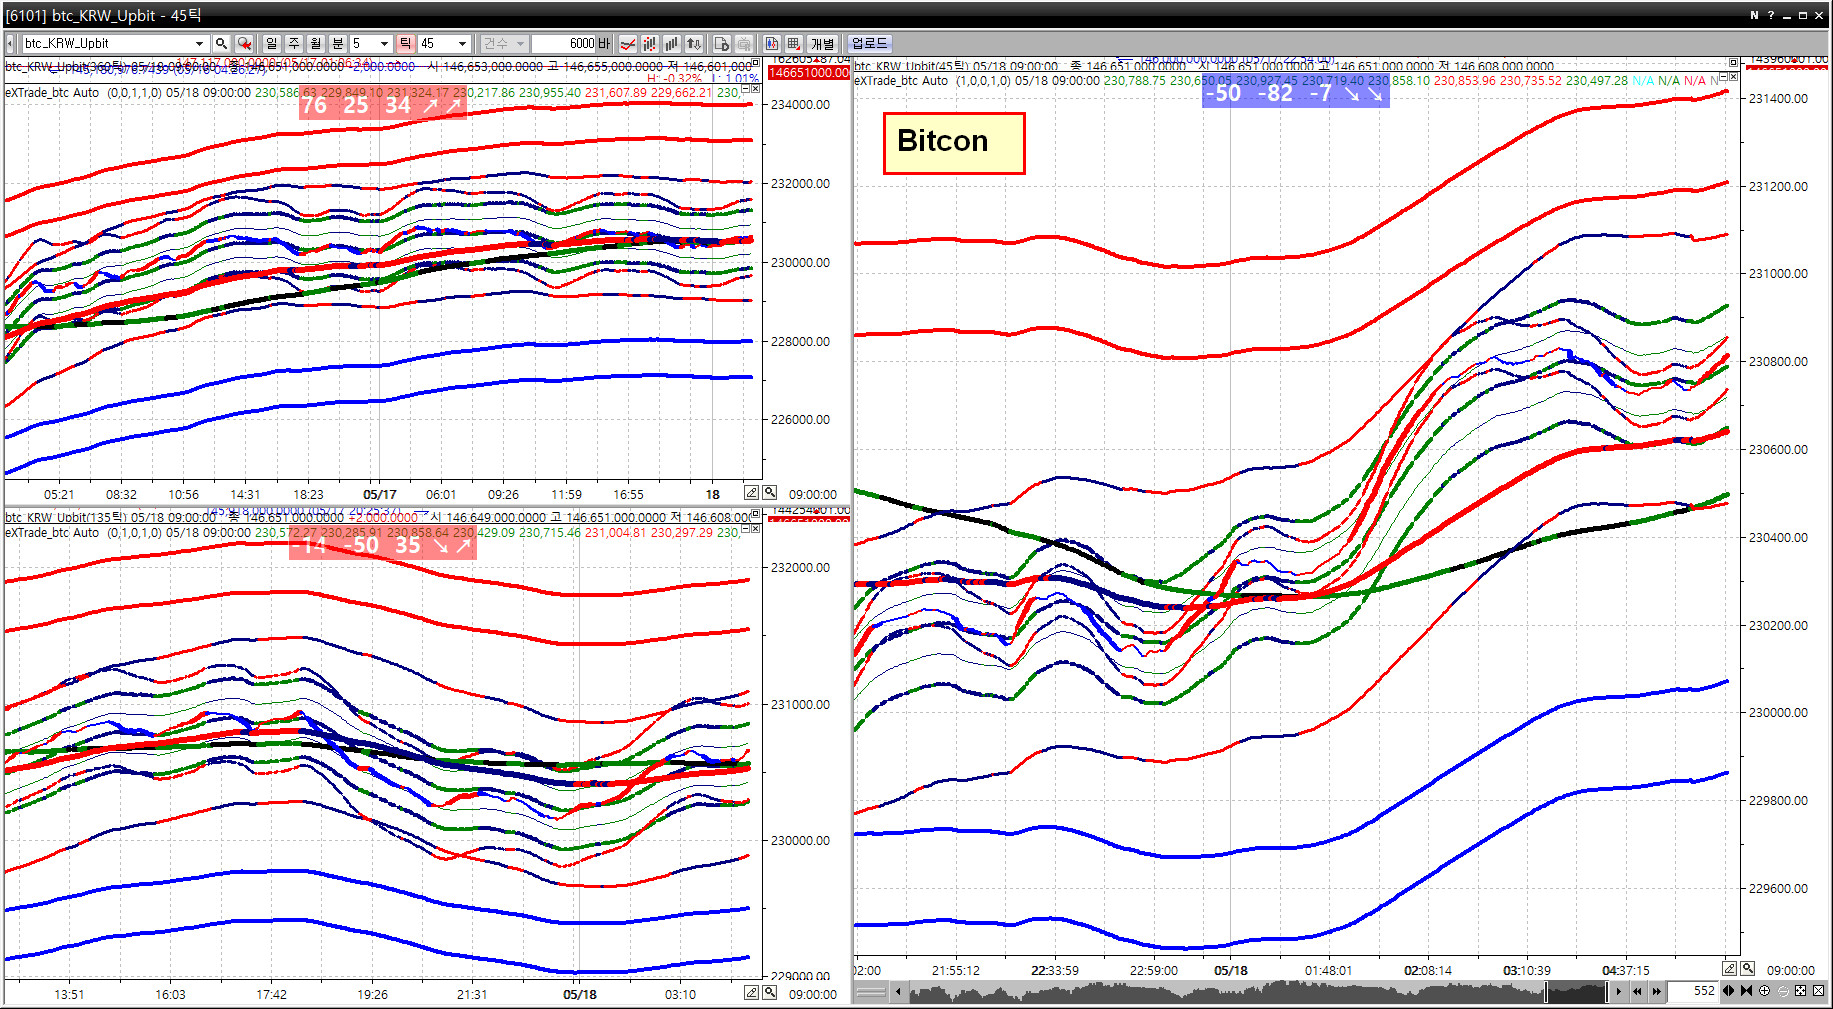The width and height of the screenshot is (1833, 1009).
Task: Click the symbol search magnifier icon
Action: point(221,43)
